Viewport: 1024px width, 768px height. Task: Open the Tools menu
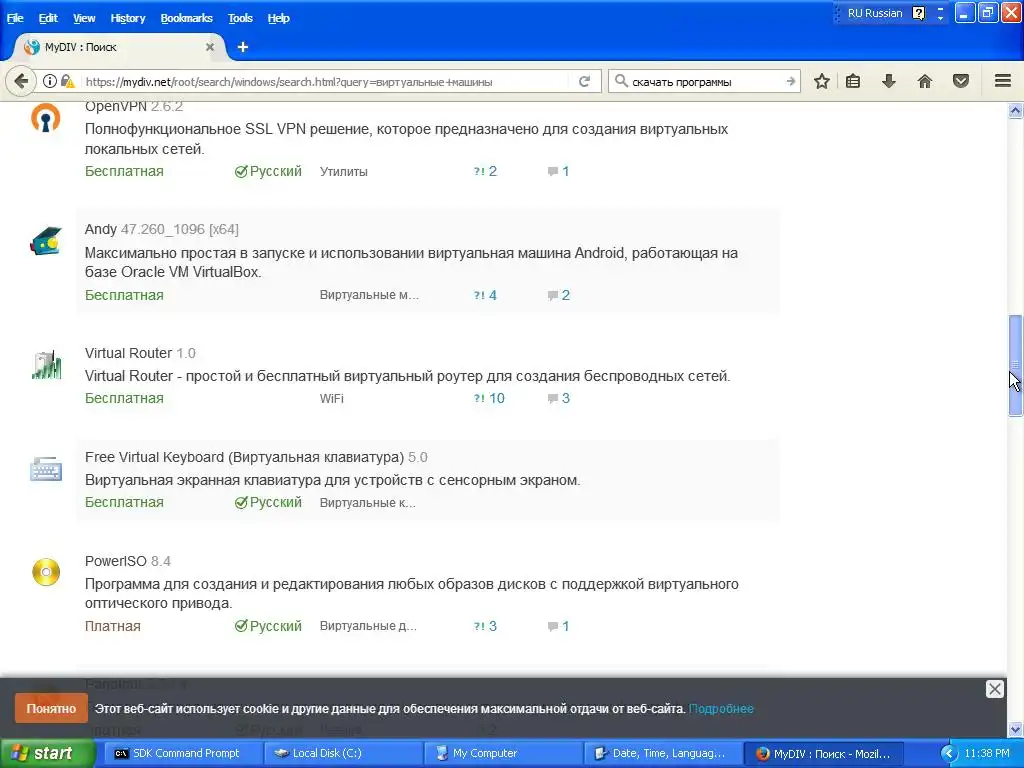click(240, 18)
